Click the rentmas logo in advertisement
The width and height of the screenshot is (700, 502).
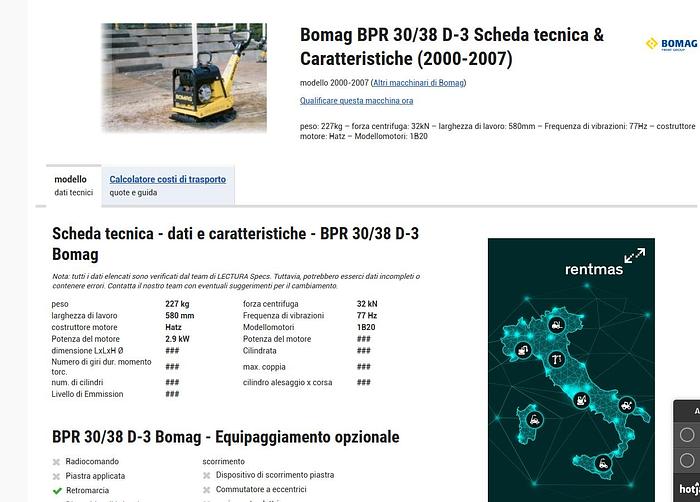click(x=594, y=269)
